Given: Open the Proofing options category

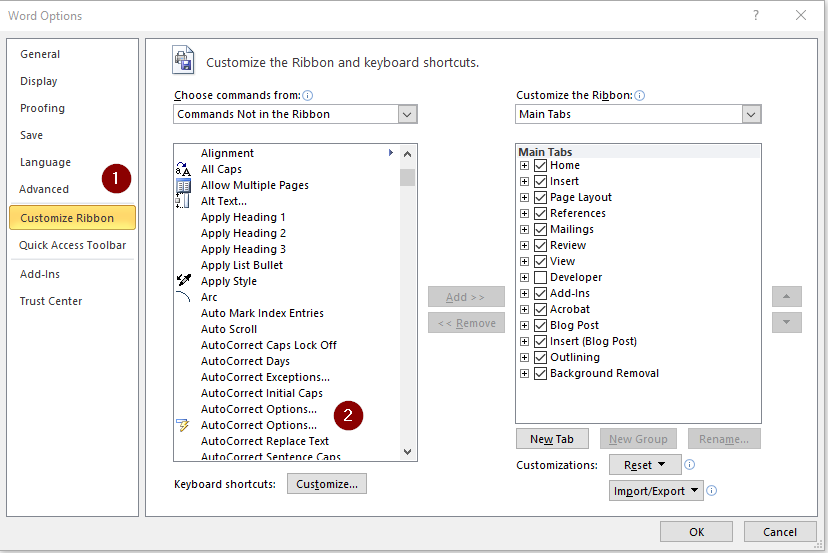Looking at the screenshot, I should pyautogui.click(x=42, y=108).
